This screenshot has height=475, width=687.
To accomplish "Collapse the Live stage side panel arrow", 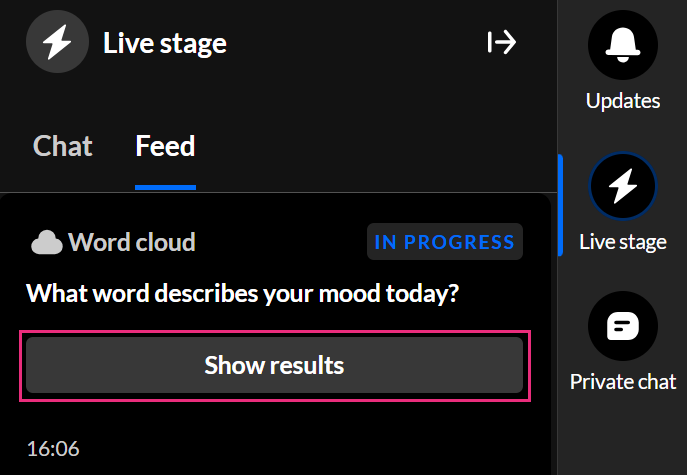I will pyautogui.click(x=501, y=42).
